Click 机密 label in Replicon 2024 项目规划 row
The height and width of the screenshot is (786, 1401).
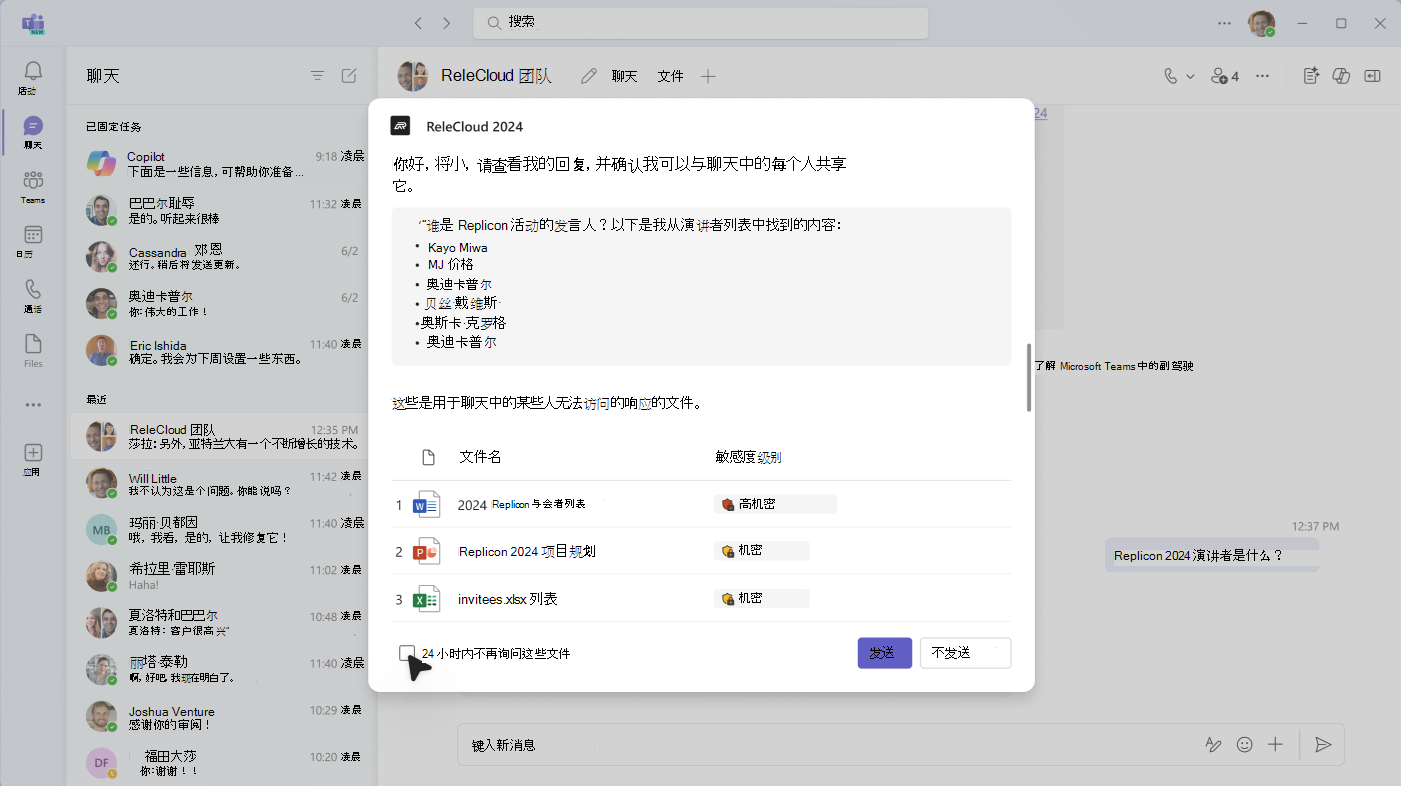pyautogui.click(x=762, y=551)
